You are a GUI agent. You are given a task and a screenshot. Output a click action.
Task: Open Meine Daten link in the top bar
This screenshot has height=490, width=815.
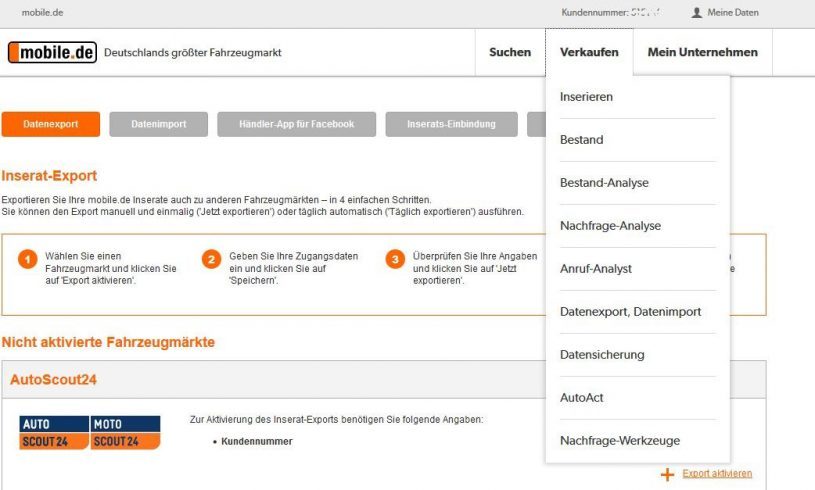pos(732,12)
